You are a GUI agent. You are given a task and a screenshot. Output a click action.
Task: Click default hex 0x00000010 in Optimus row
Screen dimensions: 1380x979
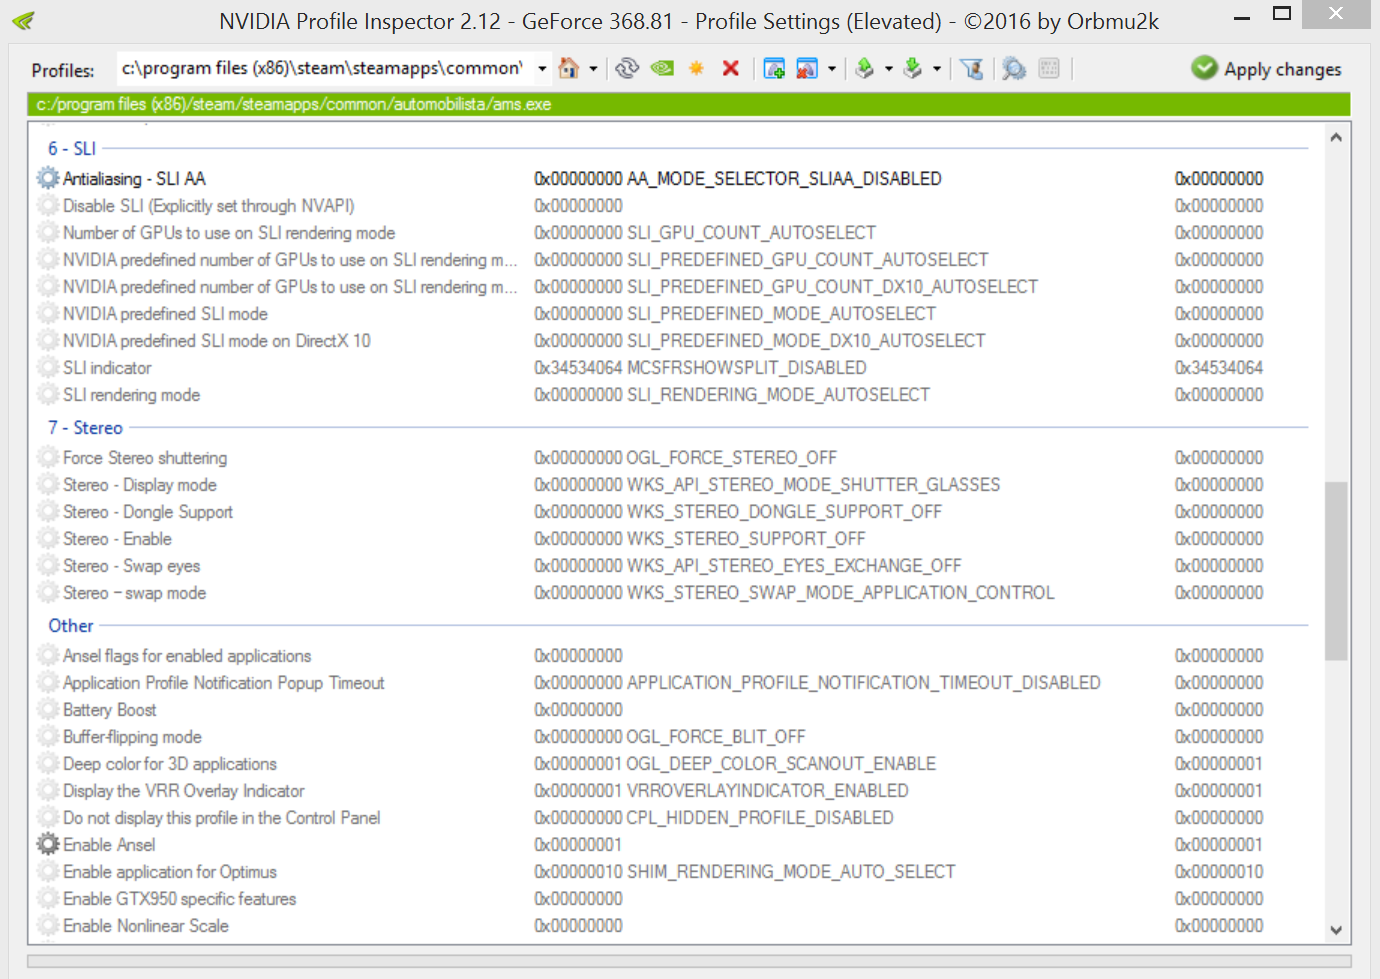coord(1219,871)
